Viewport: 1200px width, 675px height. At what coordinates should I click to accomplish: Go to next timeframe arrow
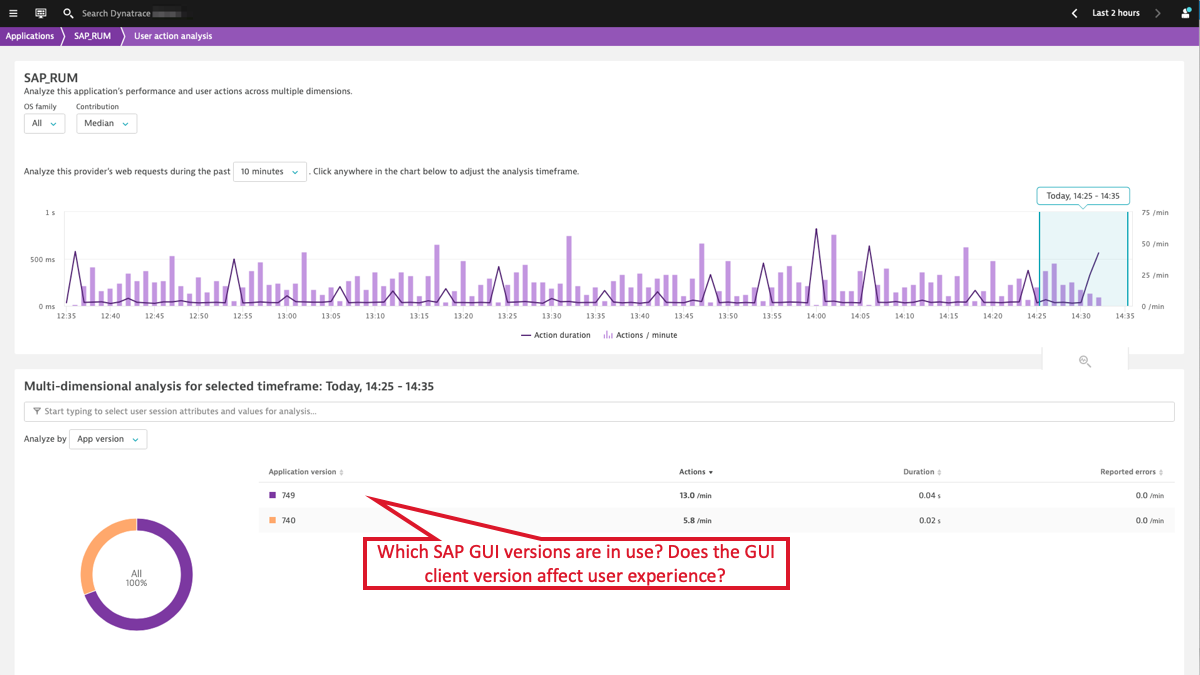coord(1158,13)
